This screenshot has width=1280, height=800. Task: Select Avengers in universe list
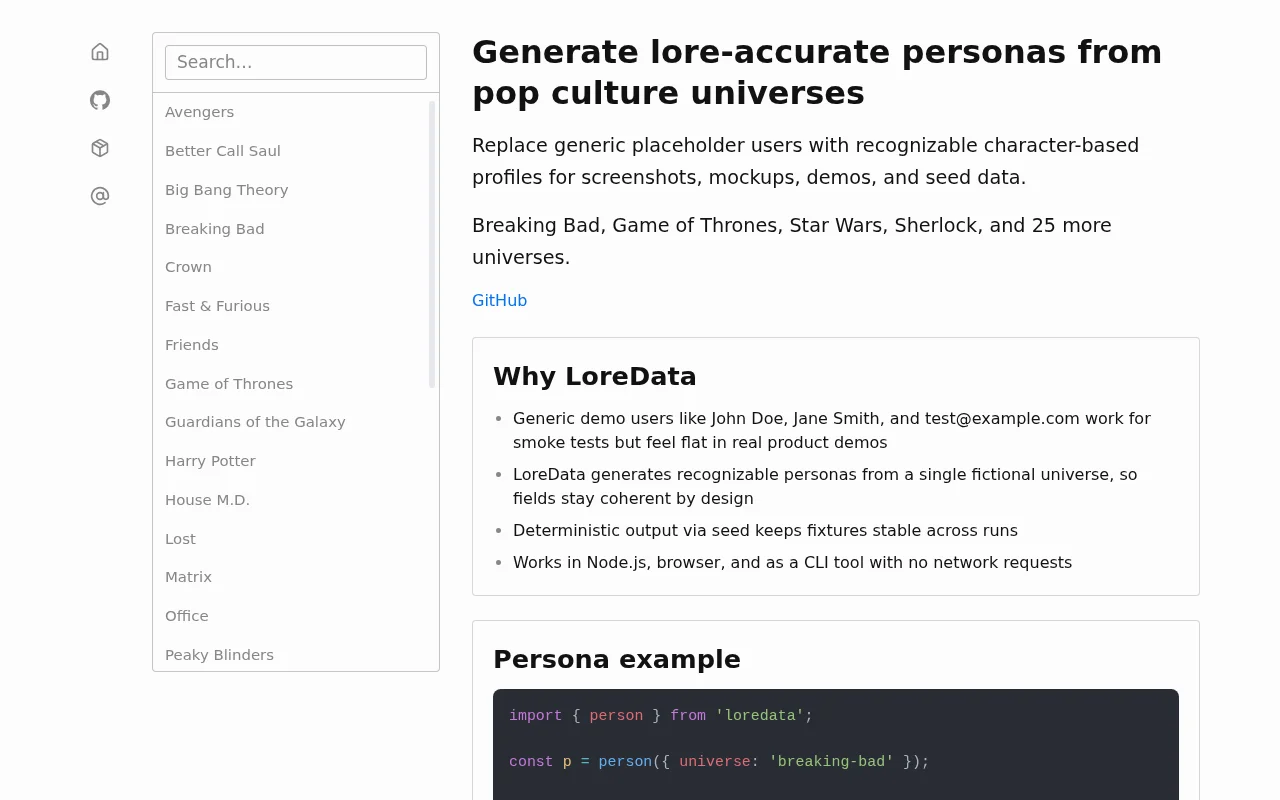[x=199, y=112]
